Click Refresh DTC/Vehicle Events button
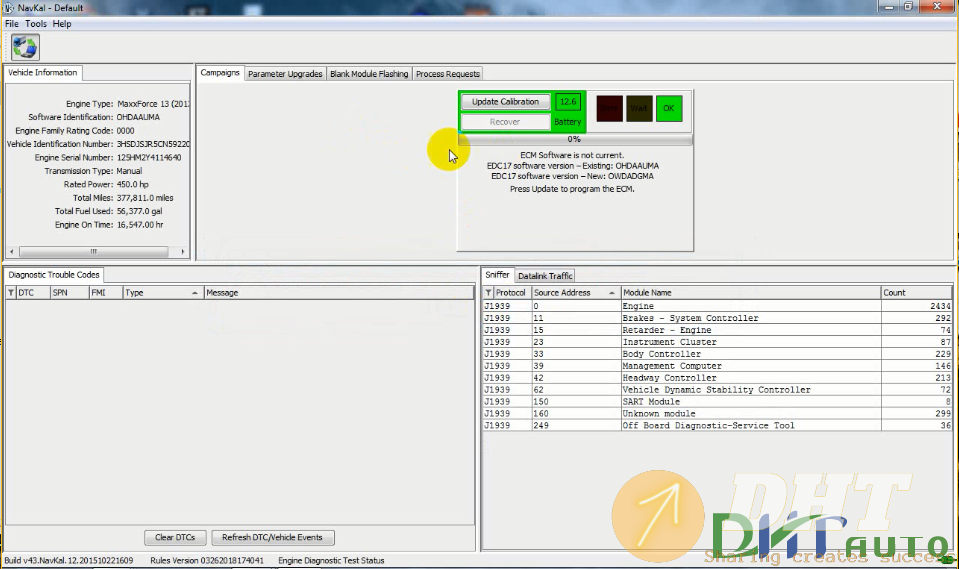The width and height of the screenshot is (959, 569). 272,537
